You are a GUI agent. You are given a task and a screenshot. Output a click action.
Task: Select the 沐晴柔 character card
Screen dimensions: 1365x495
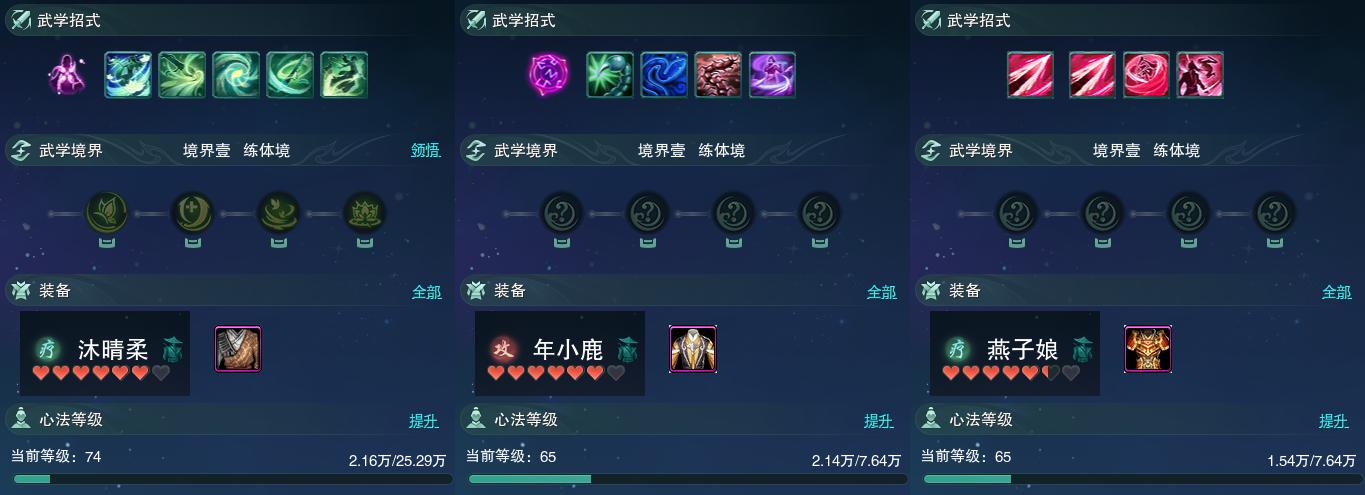click(105, 353)
